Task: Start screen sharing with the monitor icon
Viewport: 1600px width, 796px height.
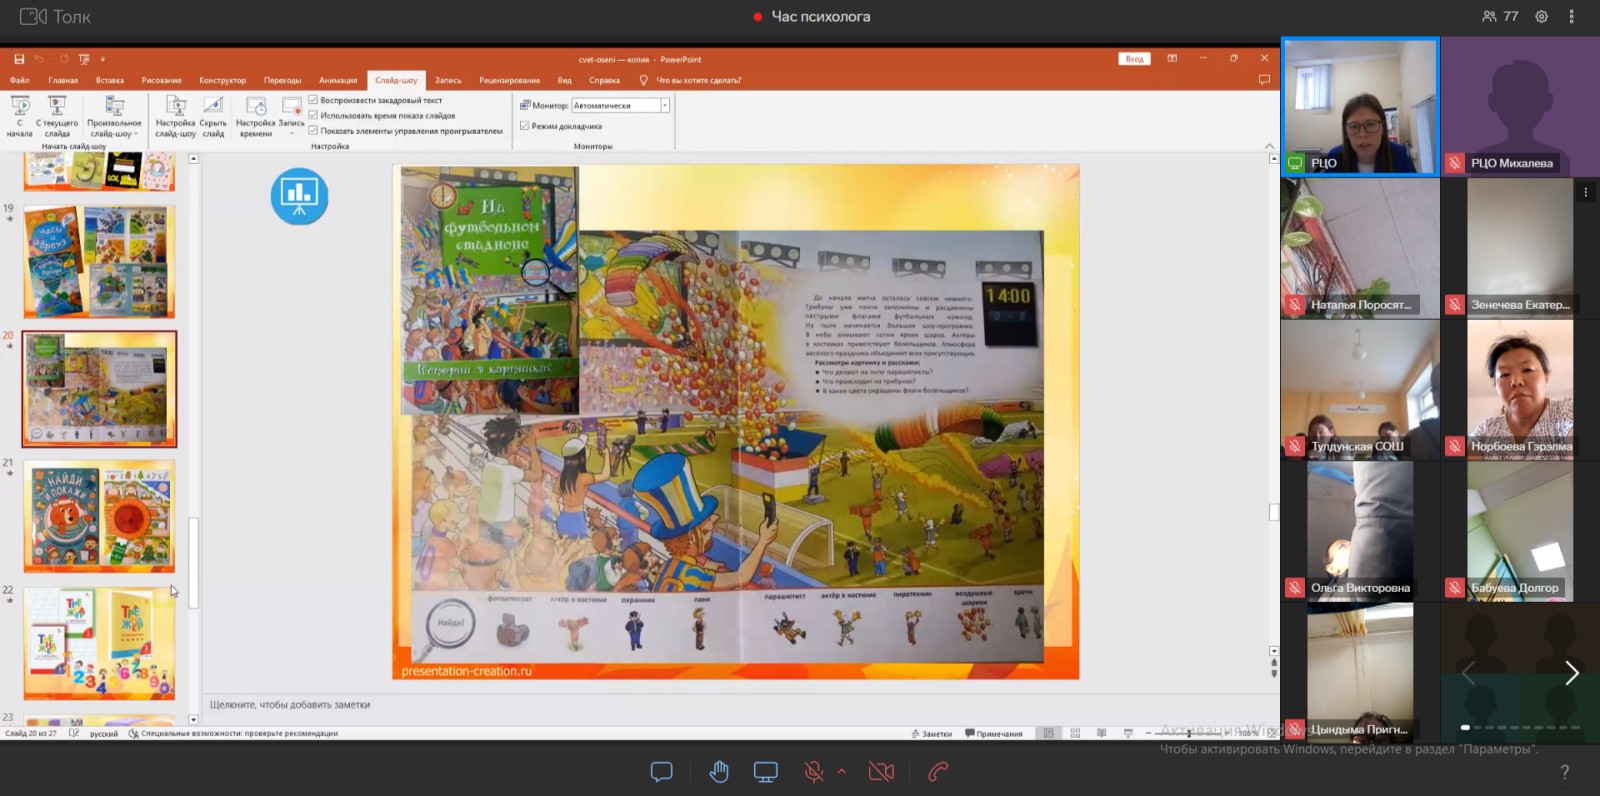Action: coord(766,772)
